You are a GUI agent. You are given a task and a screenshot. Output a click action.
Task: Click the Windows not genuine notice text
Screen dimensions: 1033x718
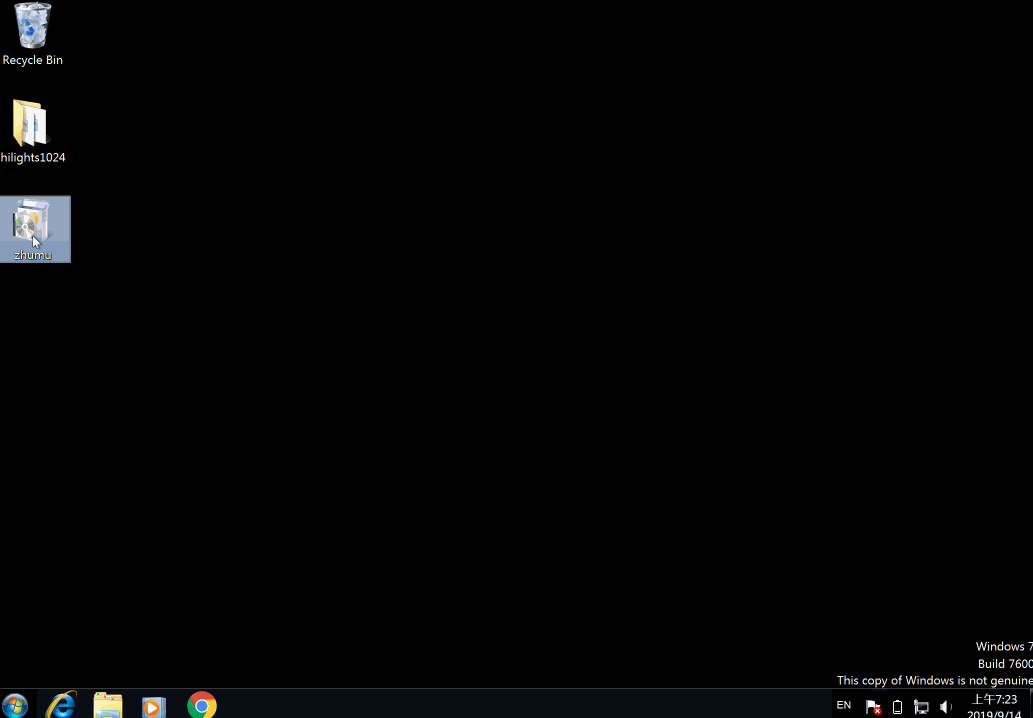935,680
